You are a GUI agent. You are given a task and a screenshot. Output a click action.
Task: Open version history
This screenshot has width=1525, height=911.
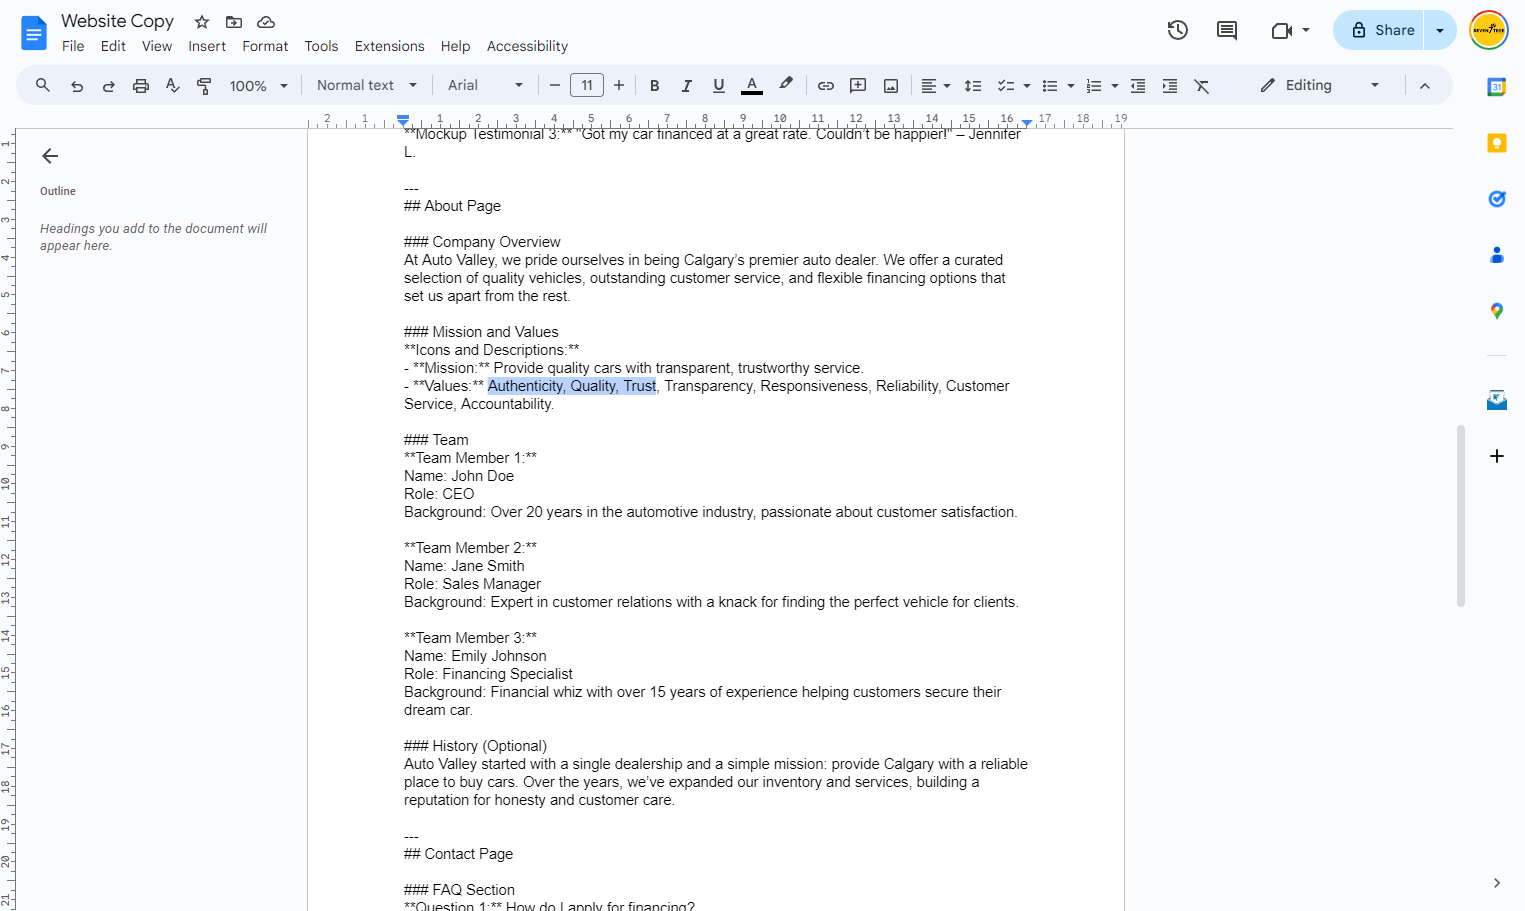[x=1178, y=30]
